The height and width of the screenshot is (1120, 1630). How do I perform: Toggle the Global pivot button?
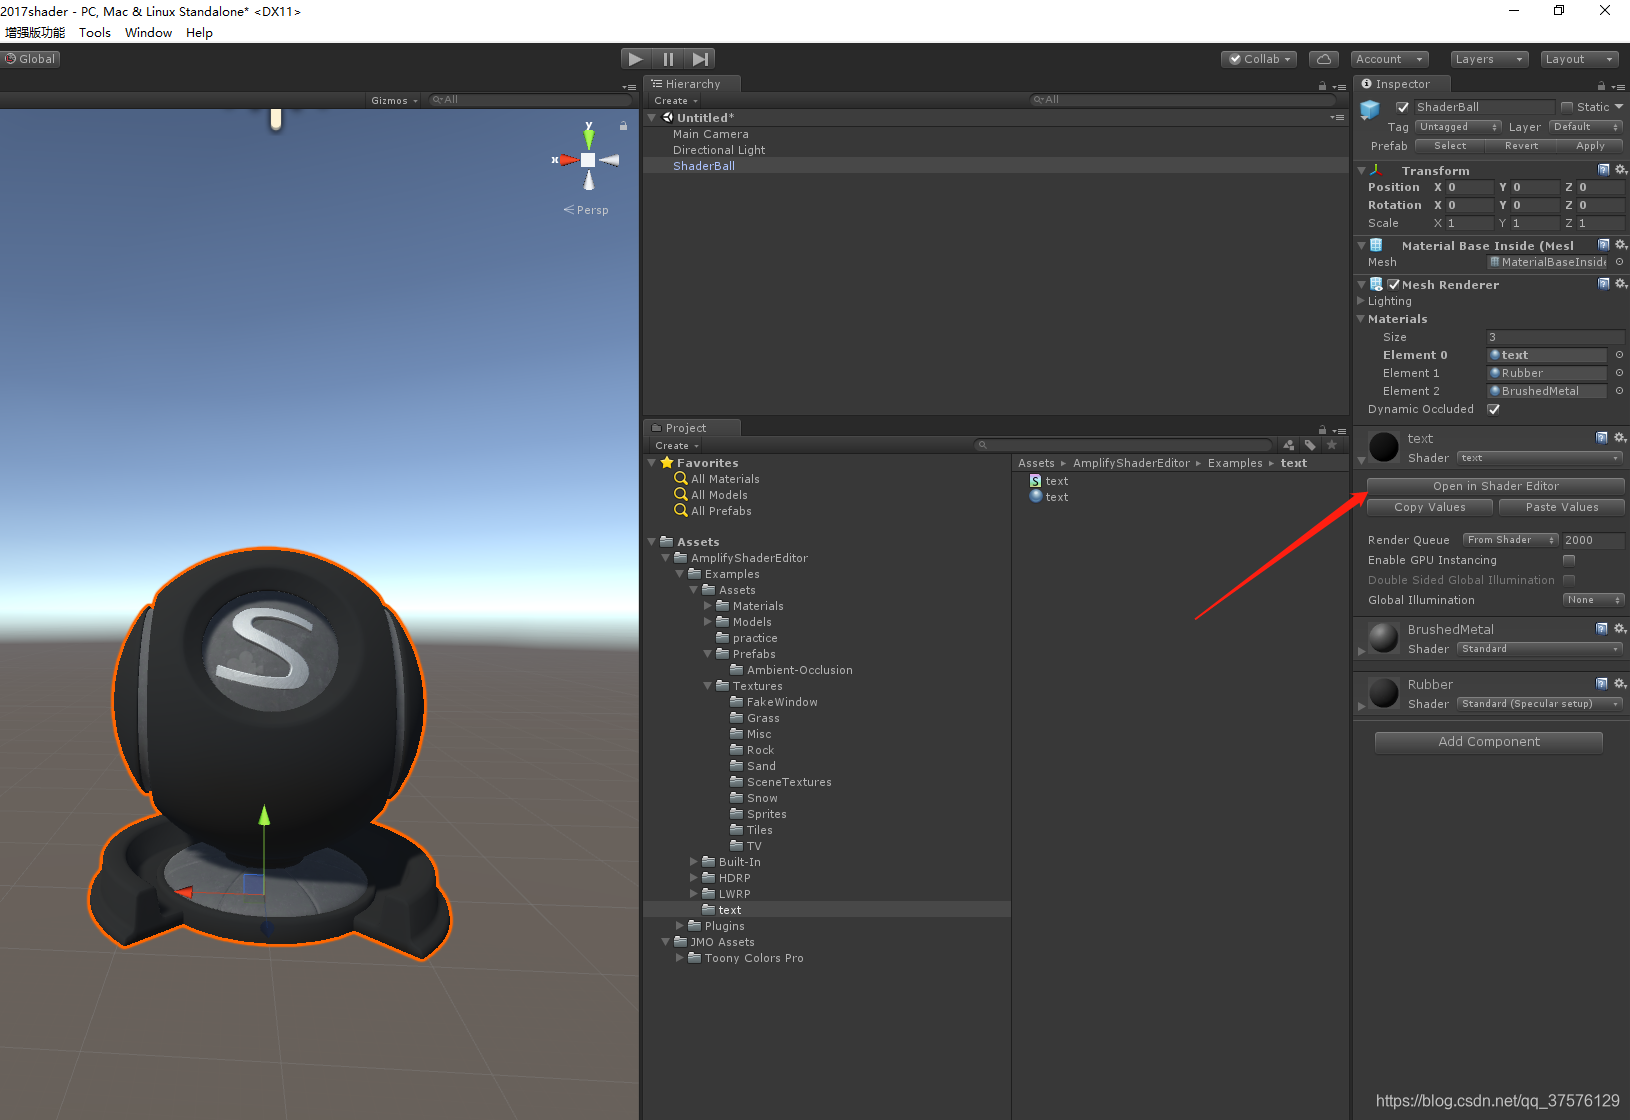(x=31, y=59)
